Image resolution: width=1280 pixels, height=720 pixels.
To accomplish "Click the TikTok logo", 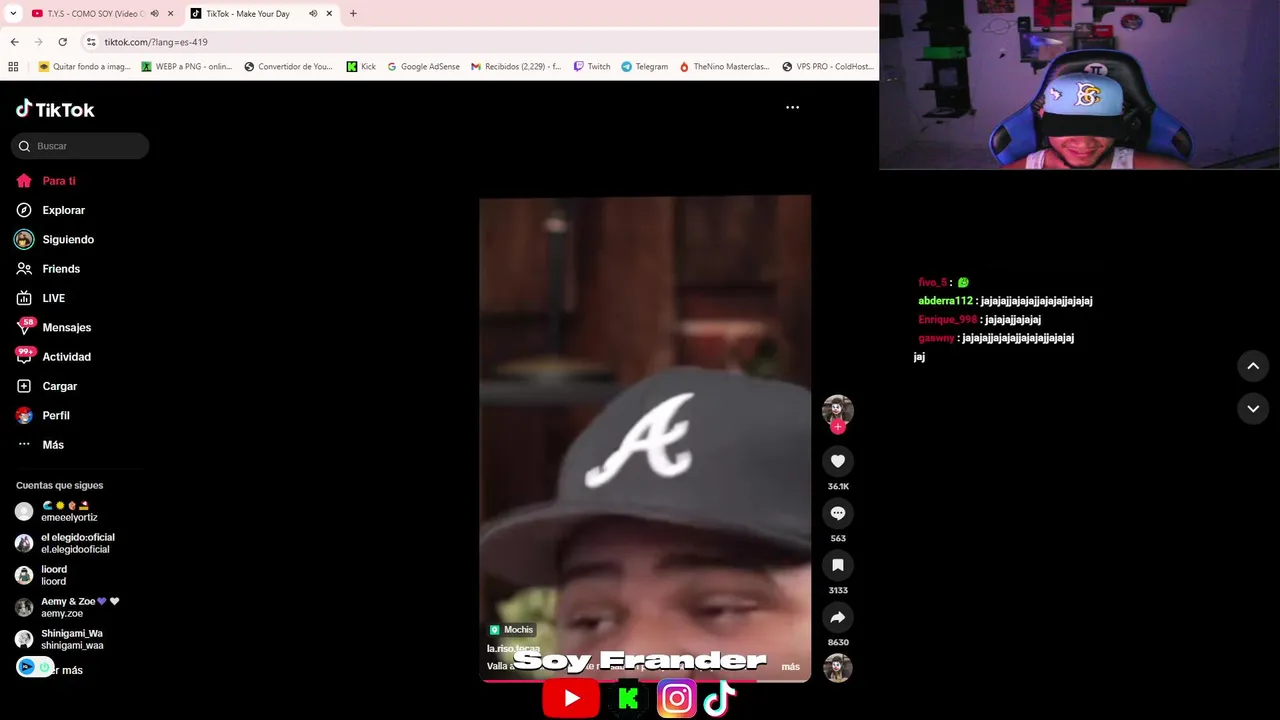I will [55, 109].
